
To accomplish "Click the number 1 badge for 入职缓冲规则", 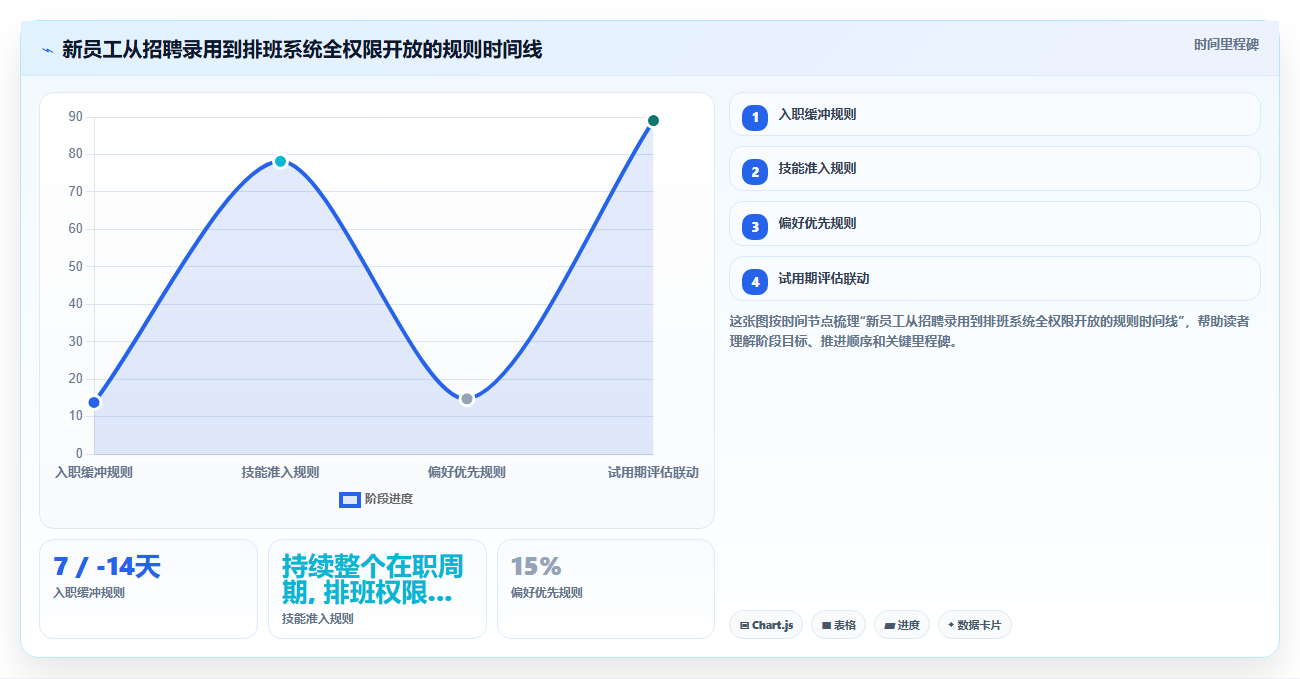I will point(755,118).
